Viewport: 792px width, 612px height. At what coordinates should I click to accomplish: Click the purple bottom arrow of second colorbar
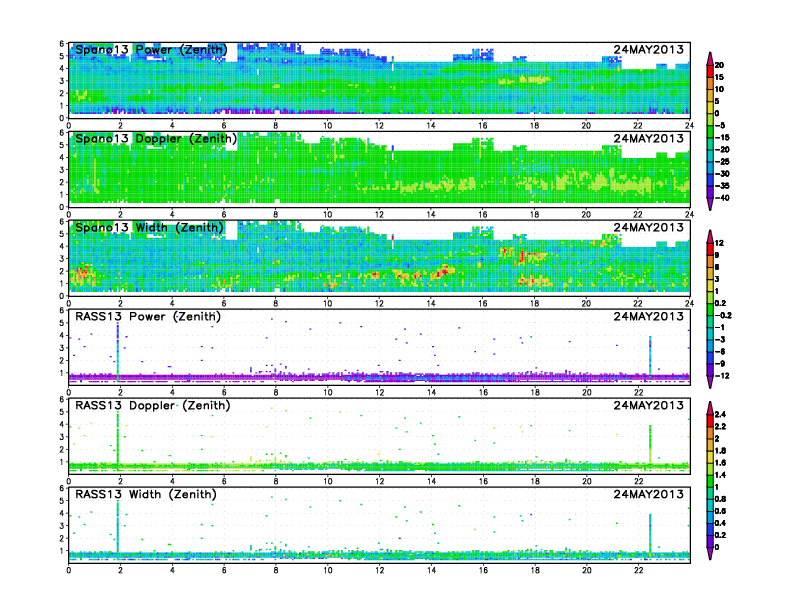pyautogui.click(x=710, y=382)
